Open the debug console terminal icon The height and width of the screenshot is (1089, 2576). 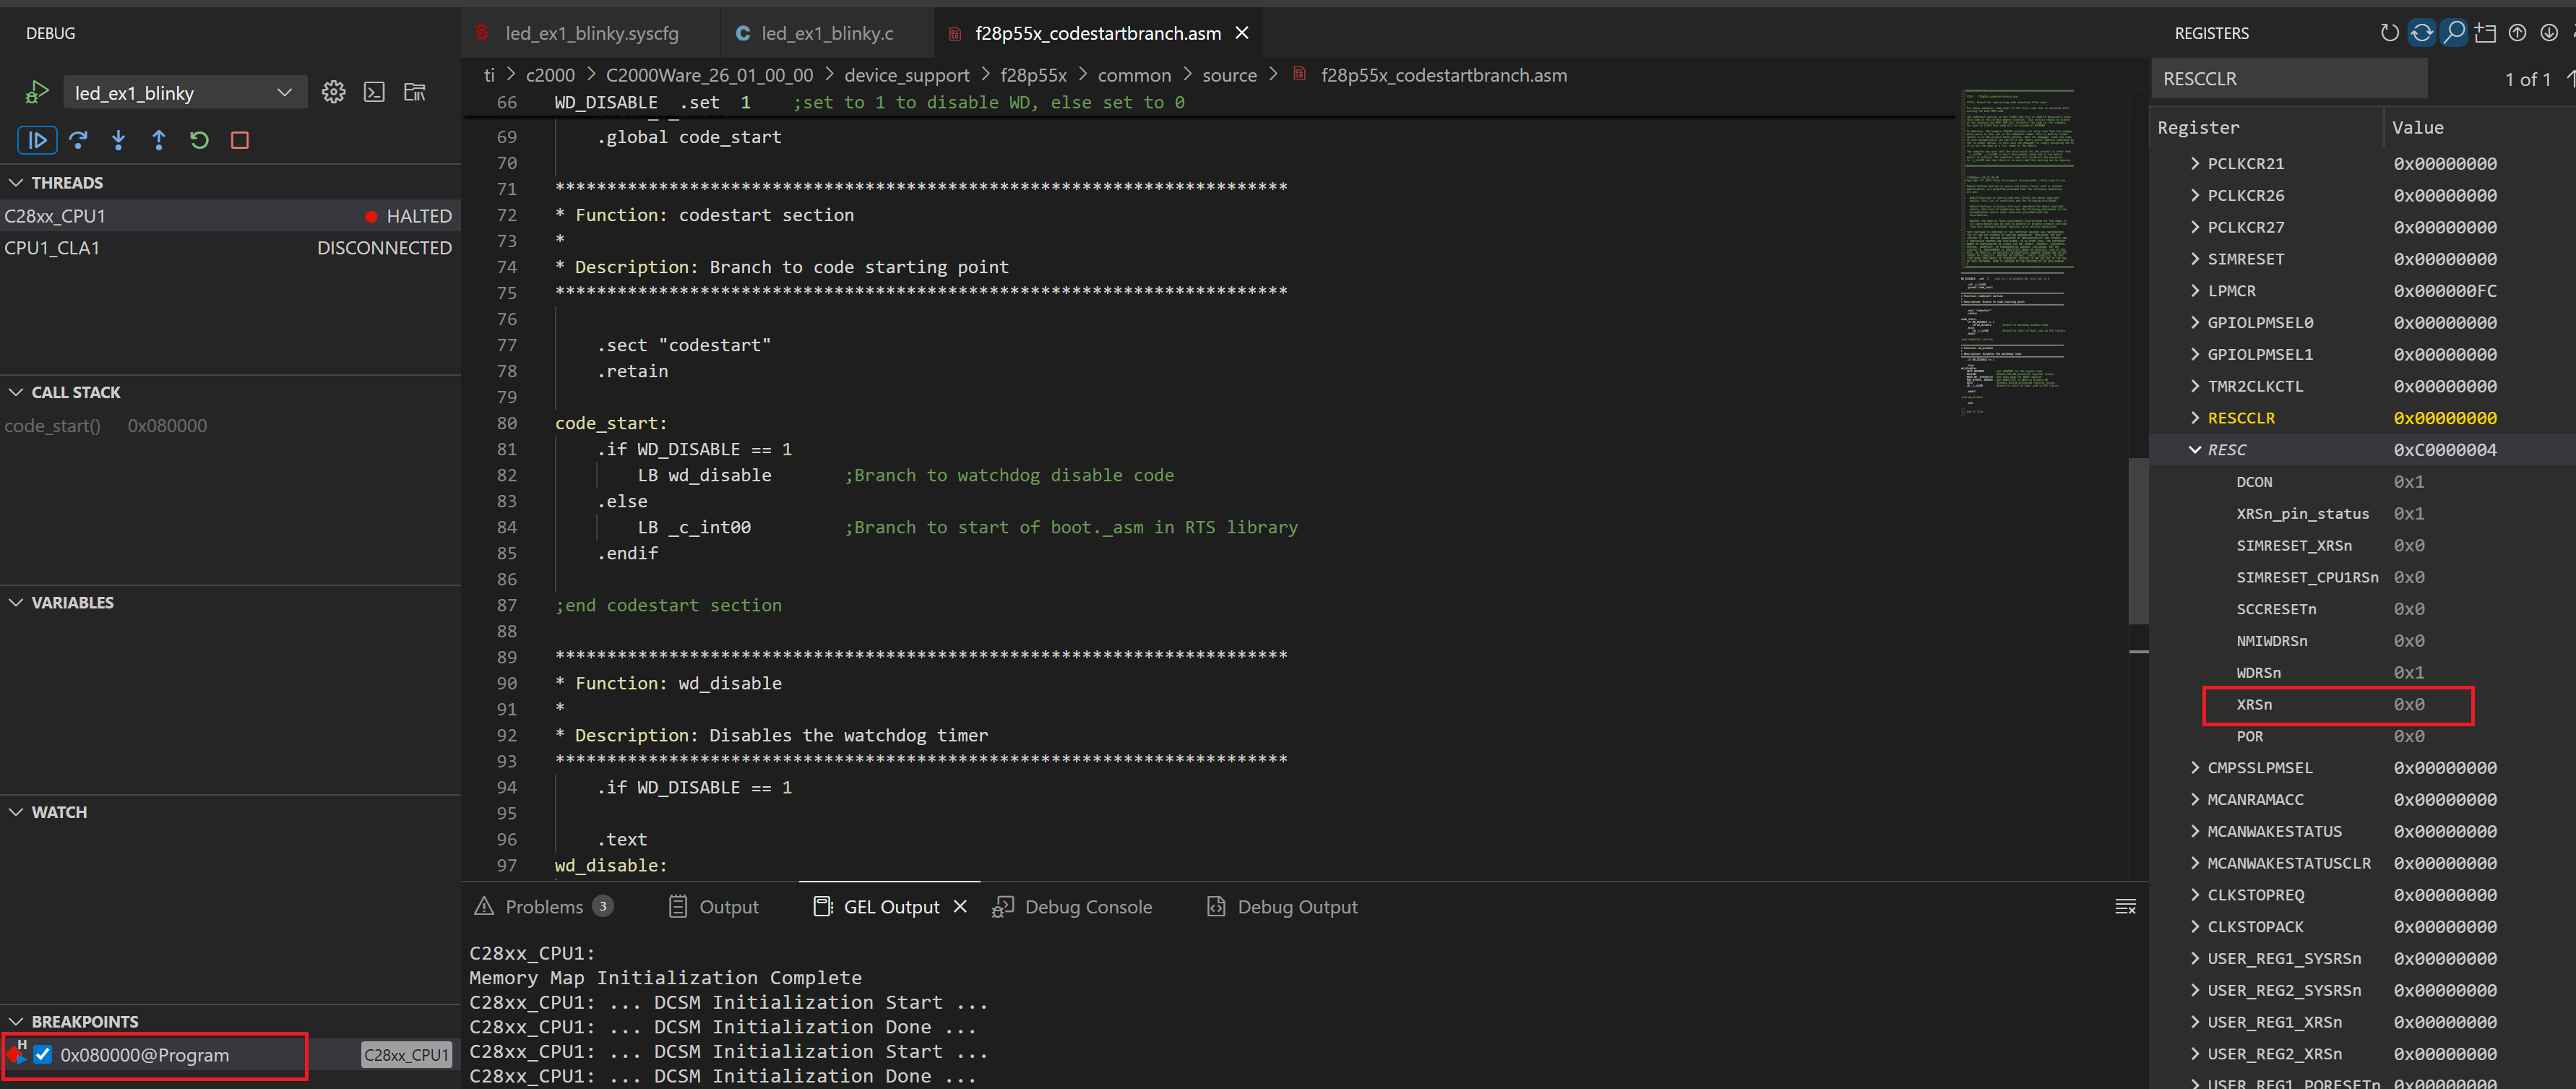coord(374,93)
